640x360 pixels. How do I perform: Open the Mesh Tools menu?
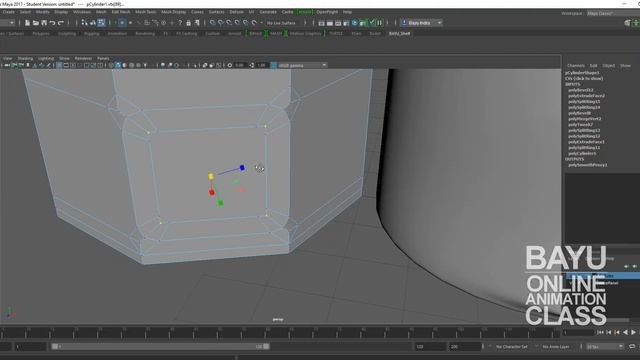coord(145,12)
